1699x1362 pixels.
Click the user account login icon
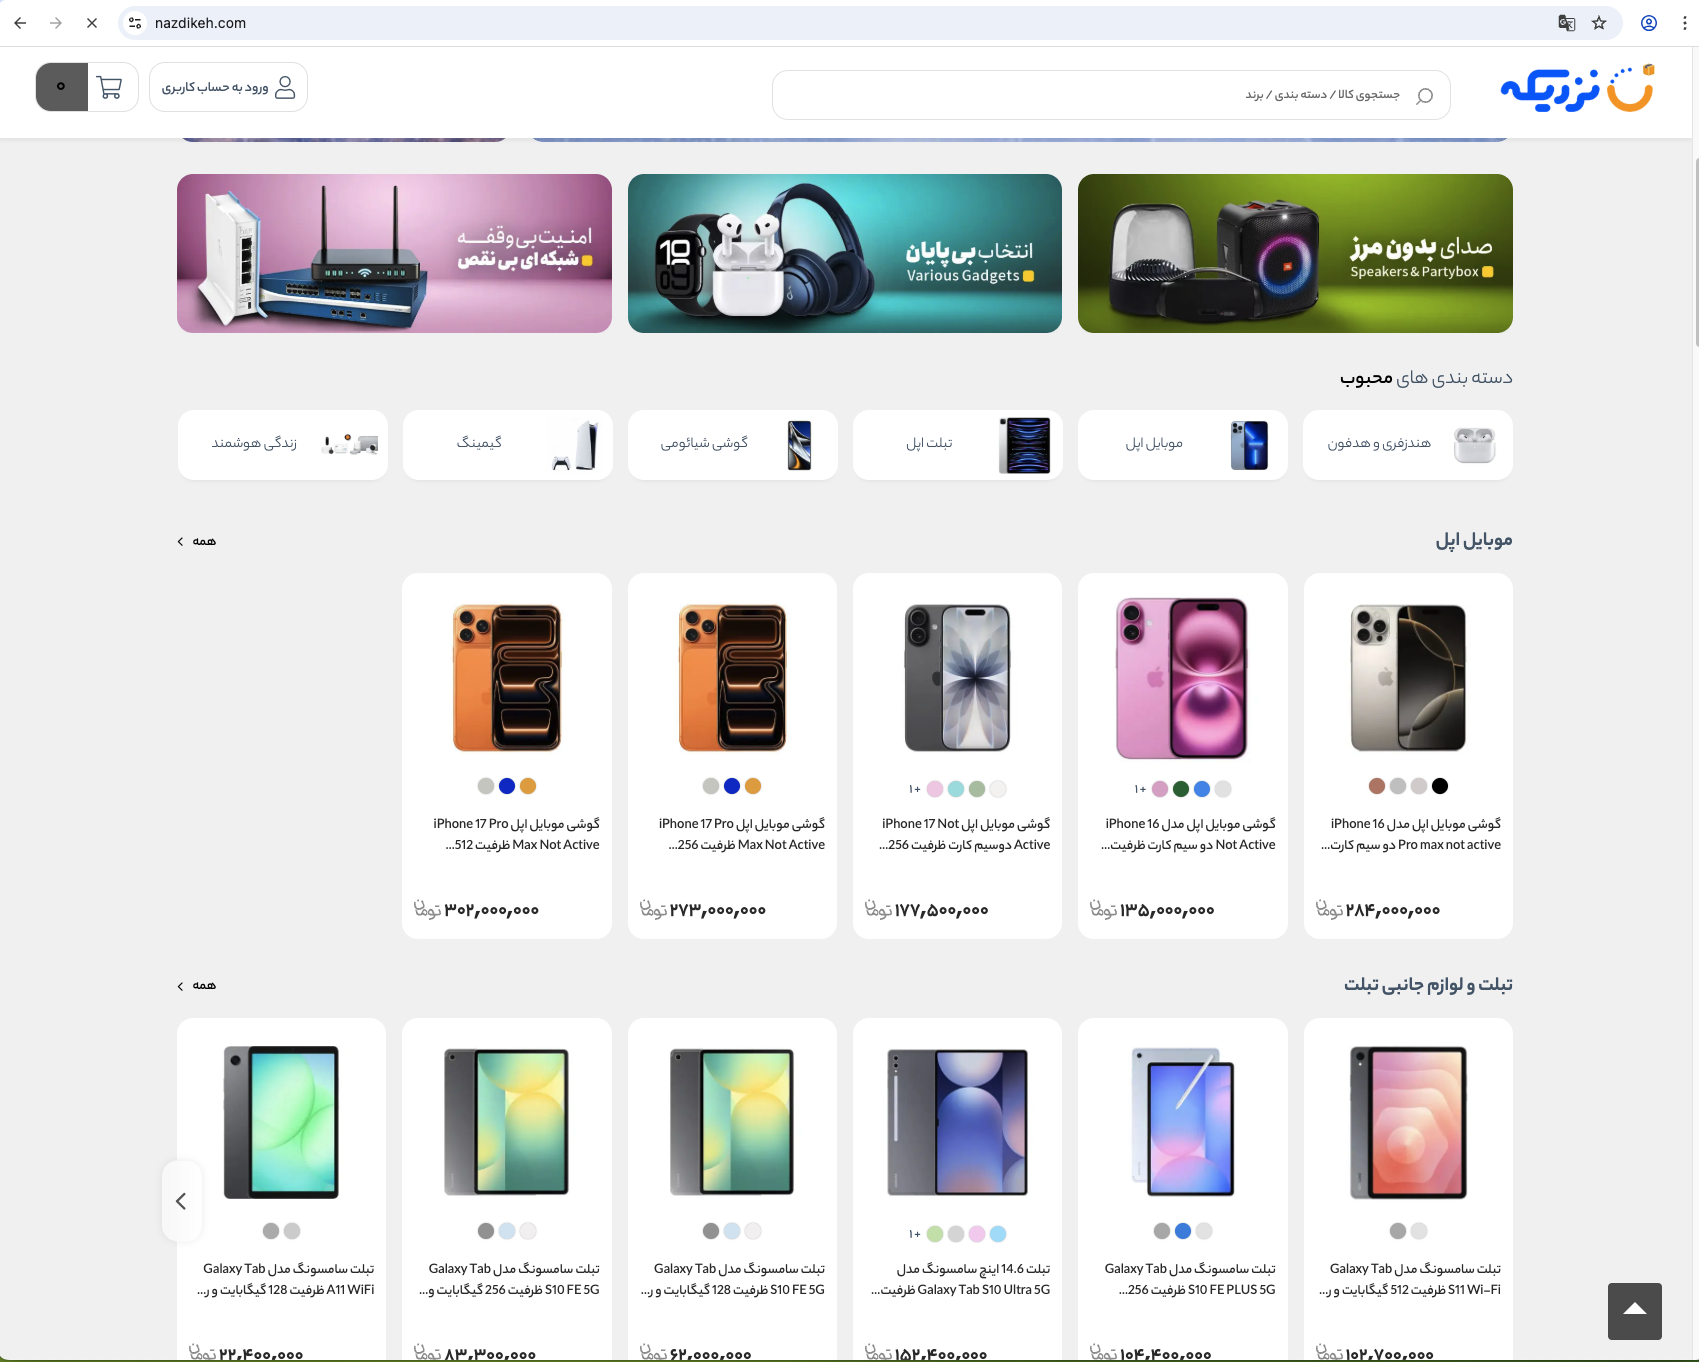[285, 88]
